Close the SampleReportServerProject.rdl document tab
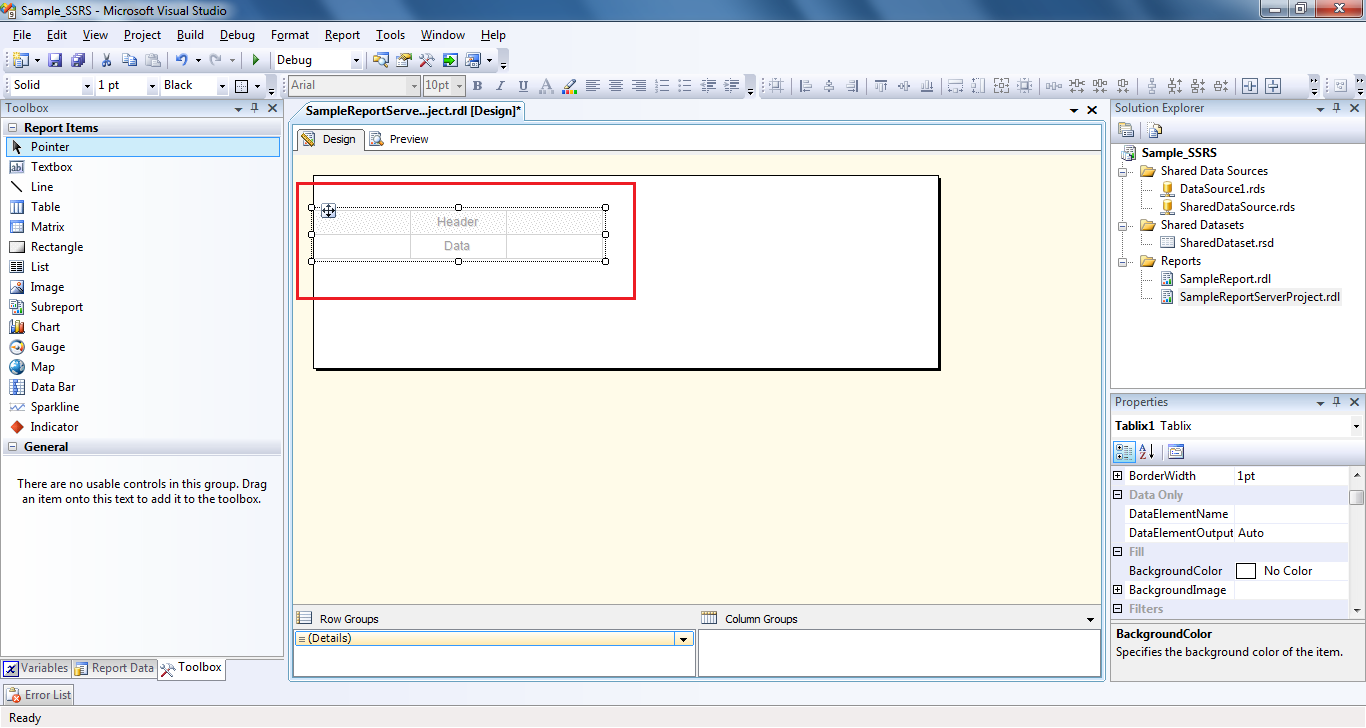The image size is (1366, 728). click(x=1092, y=110)
